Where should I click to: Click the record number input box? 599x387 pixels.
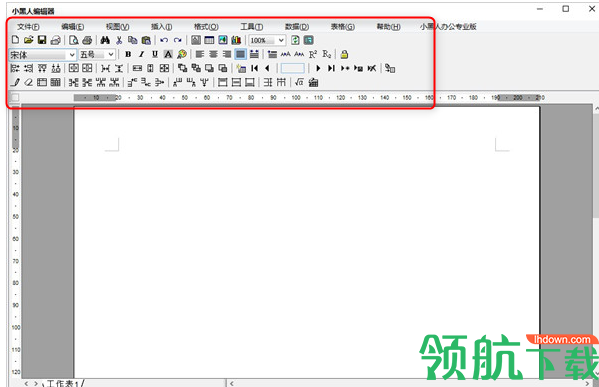point(293,68)
